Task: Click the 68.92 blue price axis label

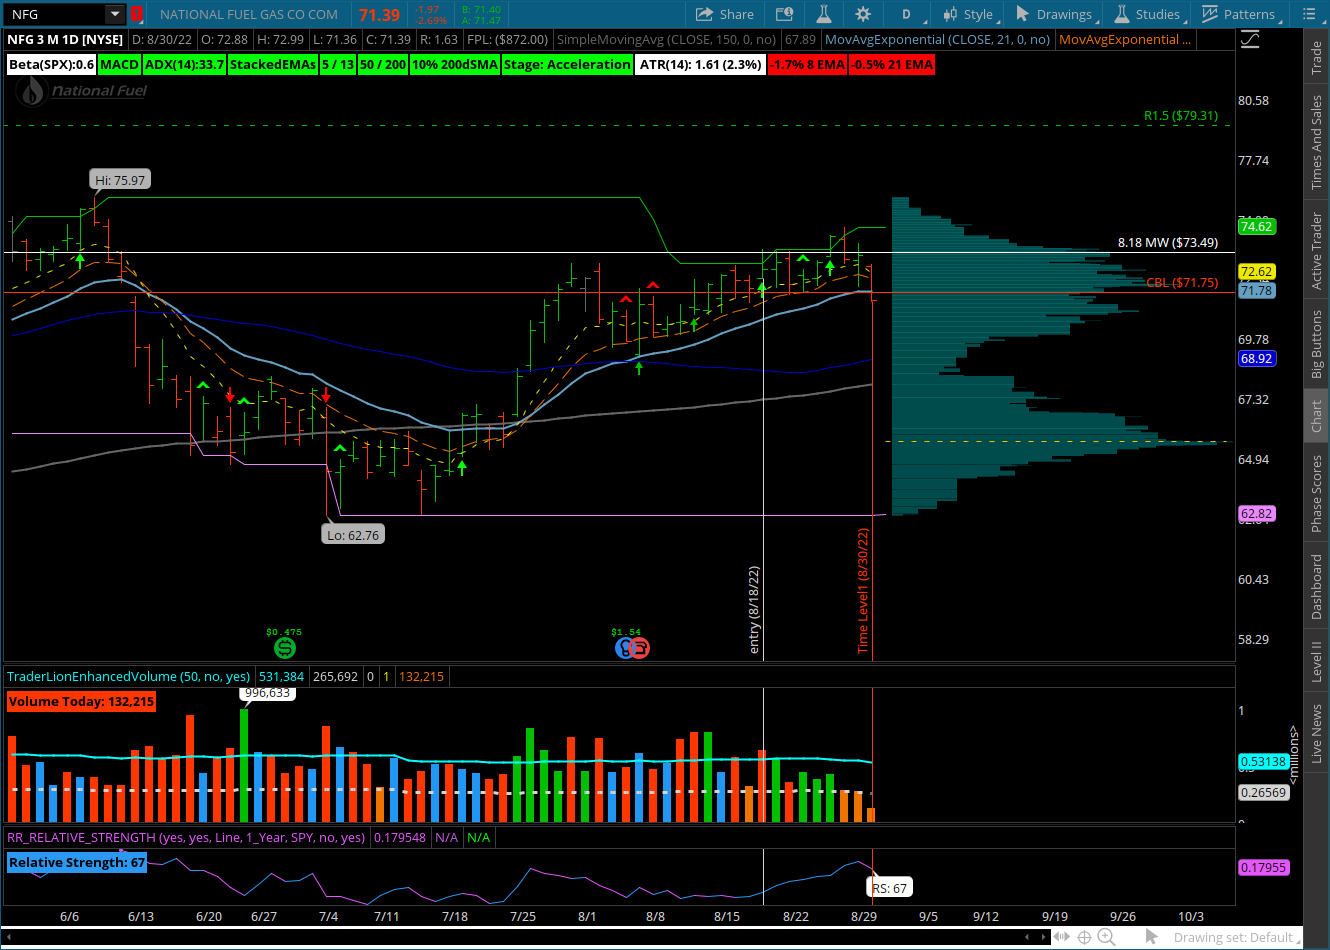Action: point(1256,358)
